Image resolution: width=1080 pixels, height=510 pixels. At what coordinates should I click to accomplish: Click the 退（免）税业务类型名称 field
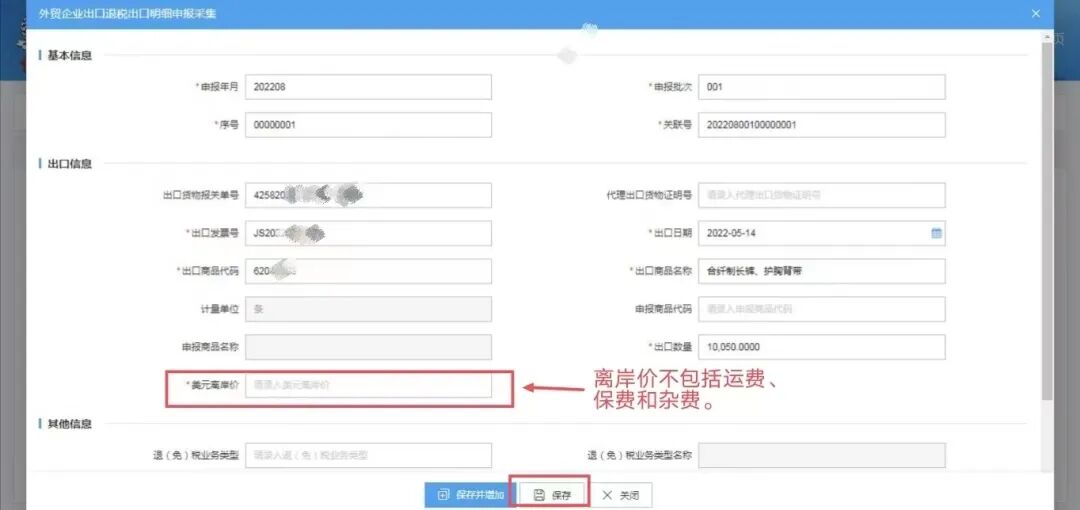(822, 455)
